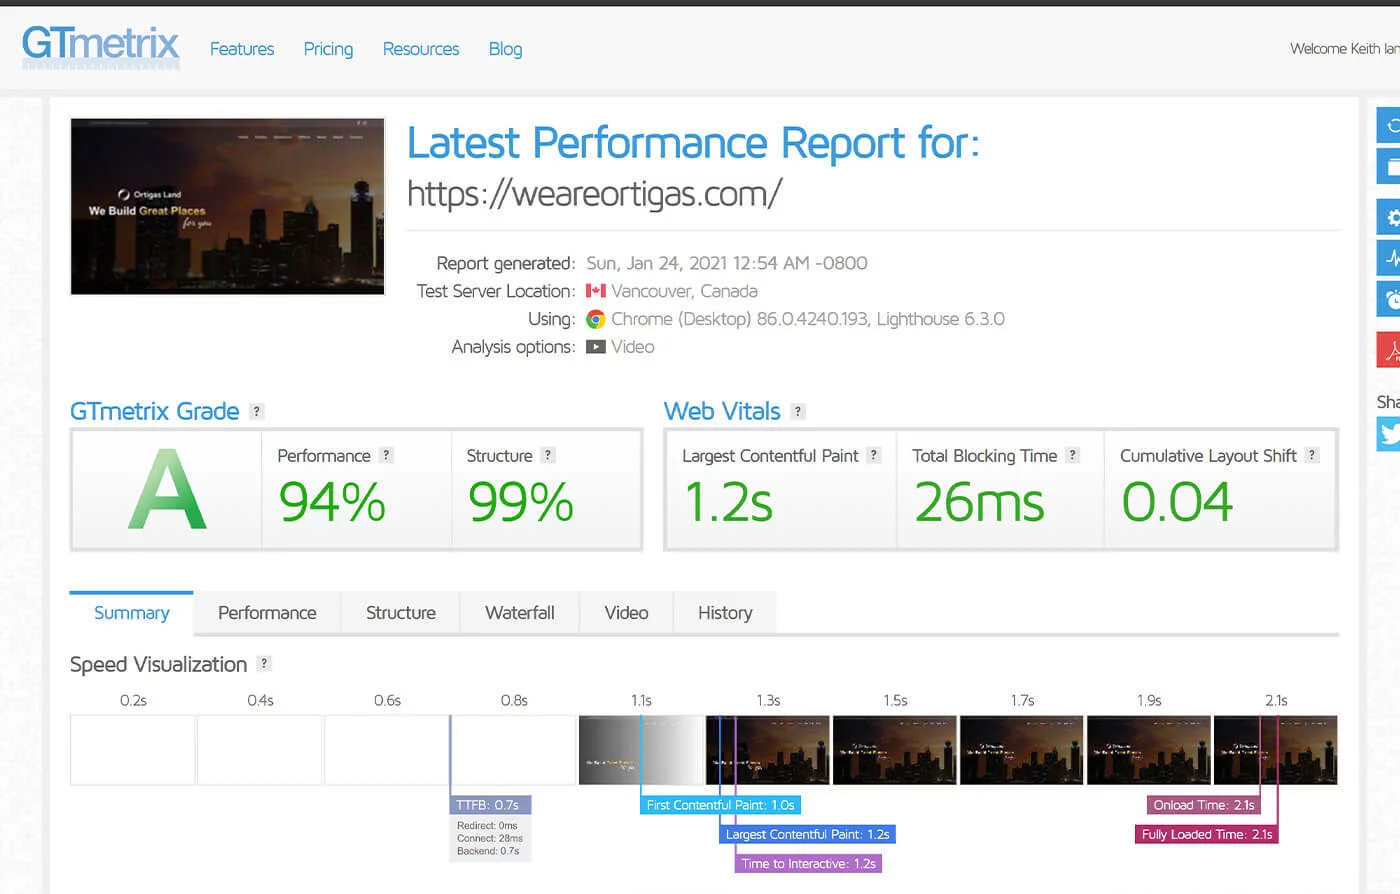Click the monitor pulse sidebar icon
Image resolution: width=1400 pixels, height=894 pixels.
click(1389, 258)
